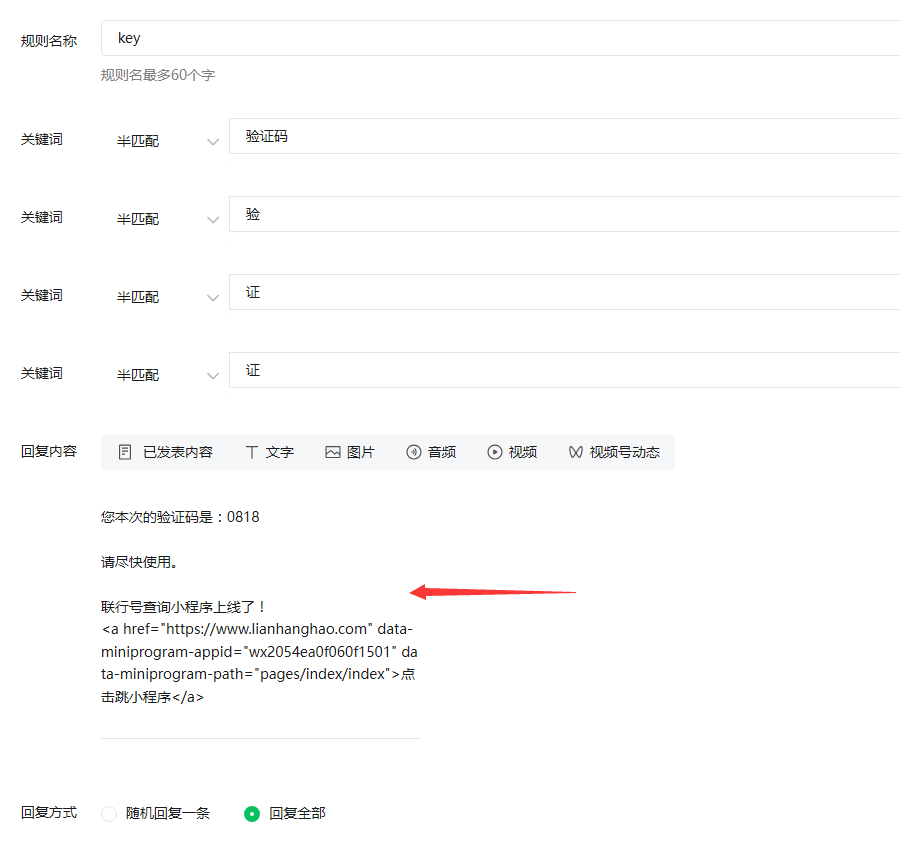
Task: Open match-type dropdown for keyword 验
Action: [x=165, y=219]
